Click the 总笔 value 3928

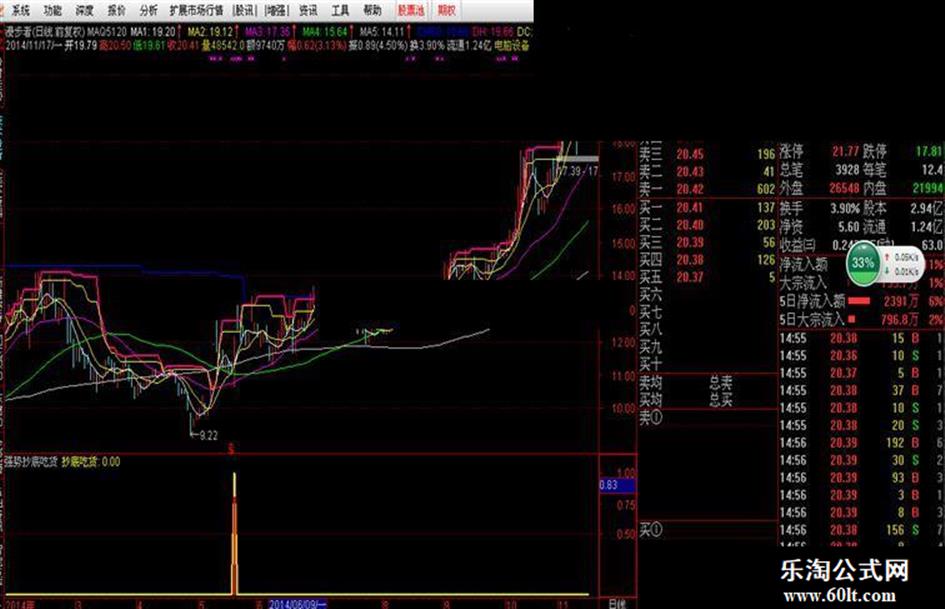tap(847, 170)
